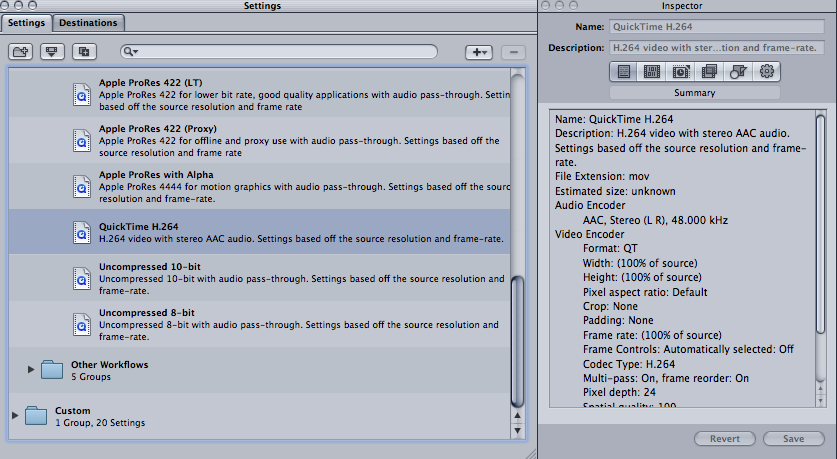Click the Inspector summary scrollbar thumb

click(821, 224)
